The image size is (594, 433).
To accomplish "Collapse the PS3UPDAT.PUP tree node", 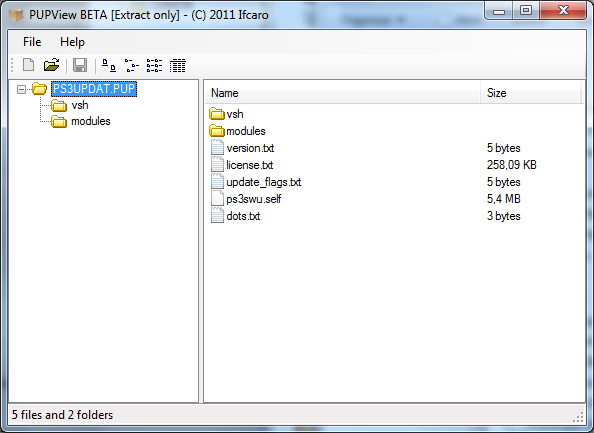I will [x=22, y=89].
